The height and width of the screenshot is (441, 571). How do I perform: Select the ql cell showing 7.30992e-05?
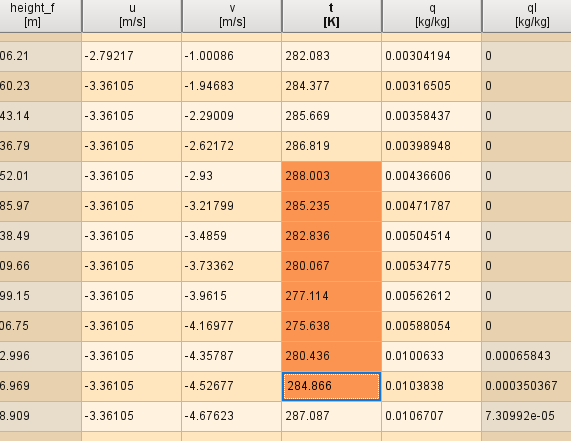click(x=527, y=416)
